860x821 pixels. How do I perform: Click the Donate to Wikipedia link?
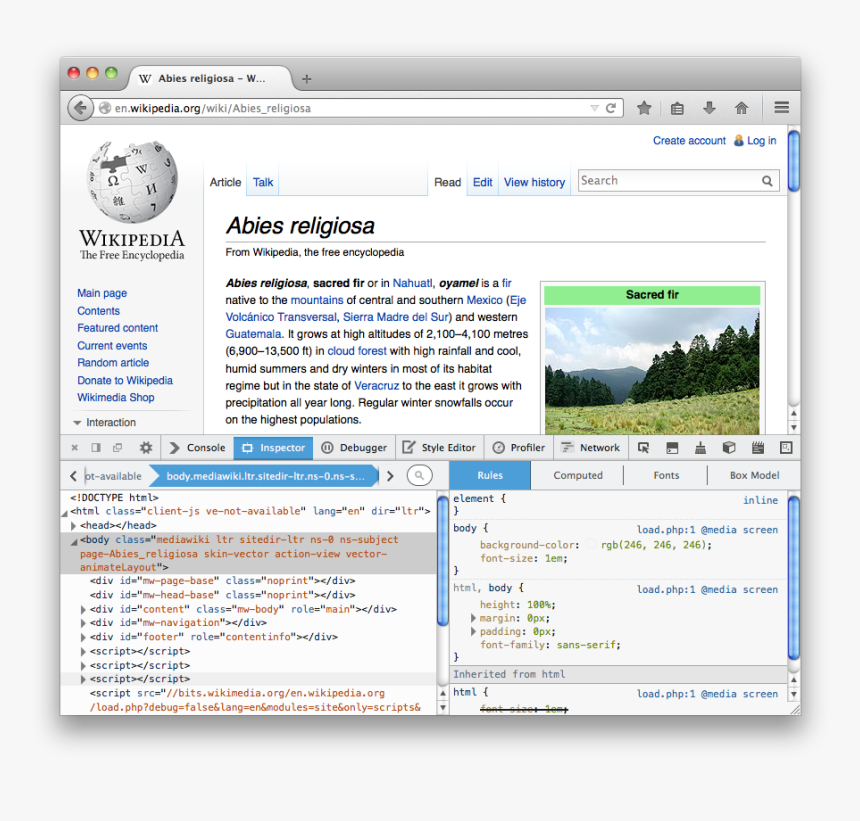tap(125, 381)
